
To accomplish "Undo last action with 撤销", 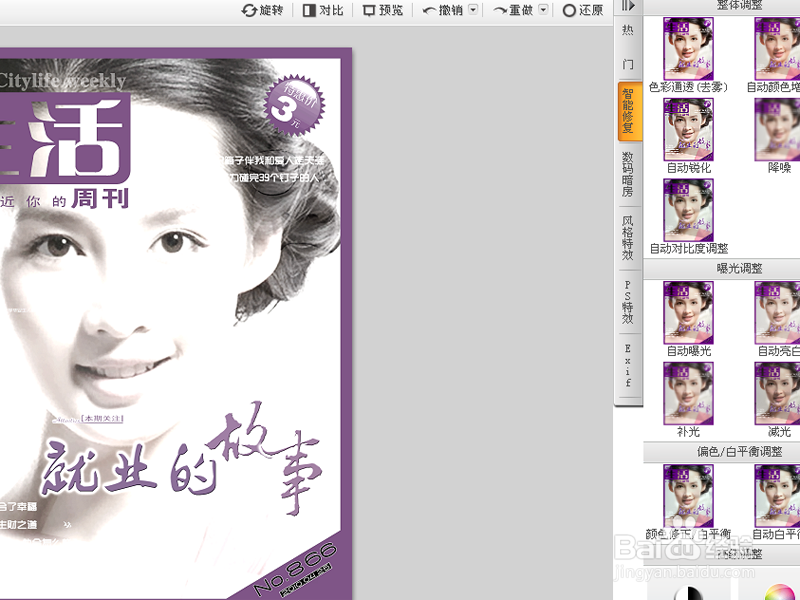I will click(x=443, y=10).
